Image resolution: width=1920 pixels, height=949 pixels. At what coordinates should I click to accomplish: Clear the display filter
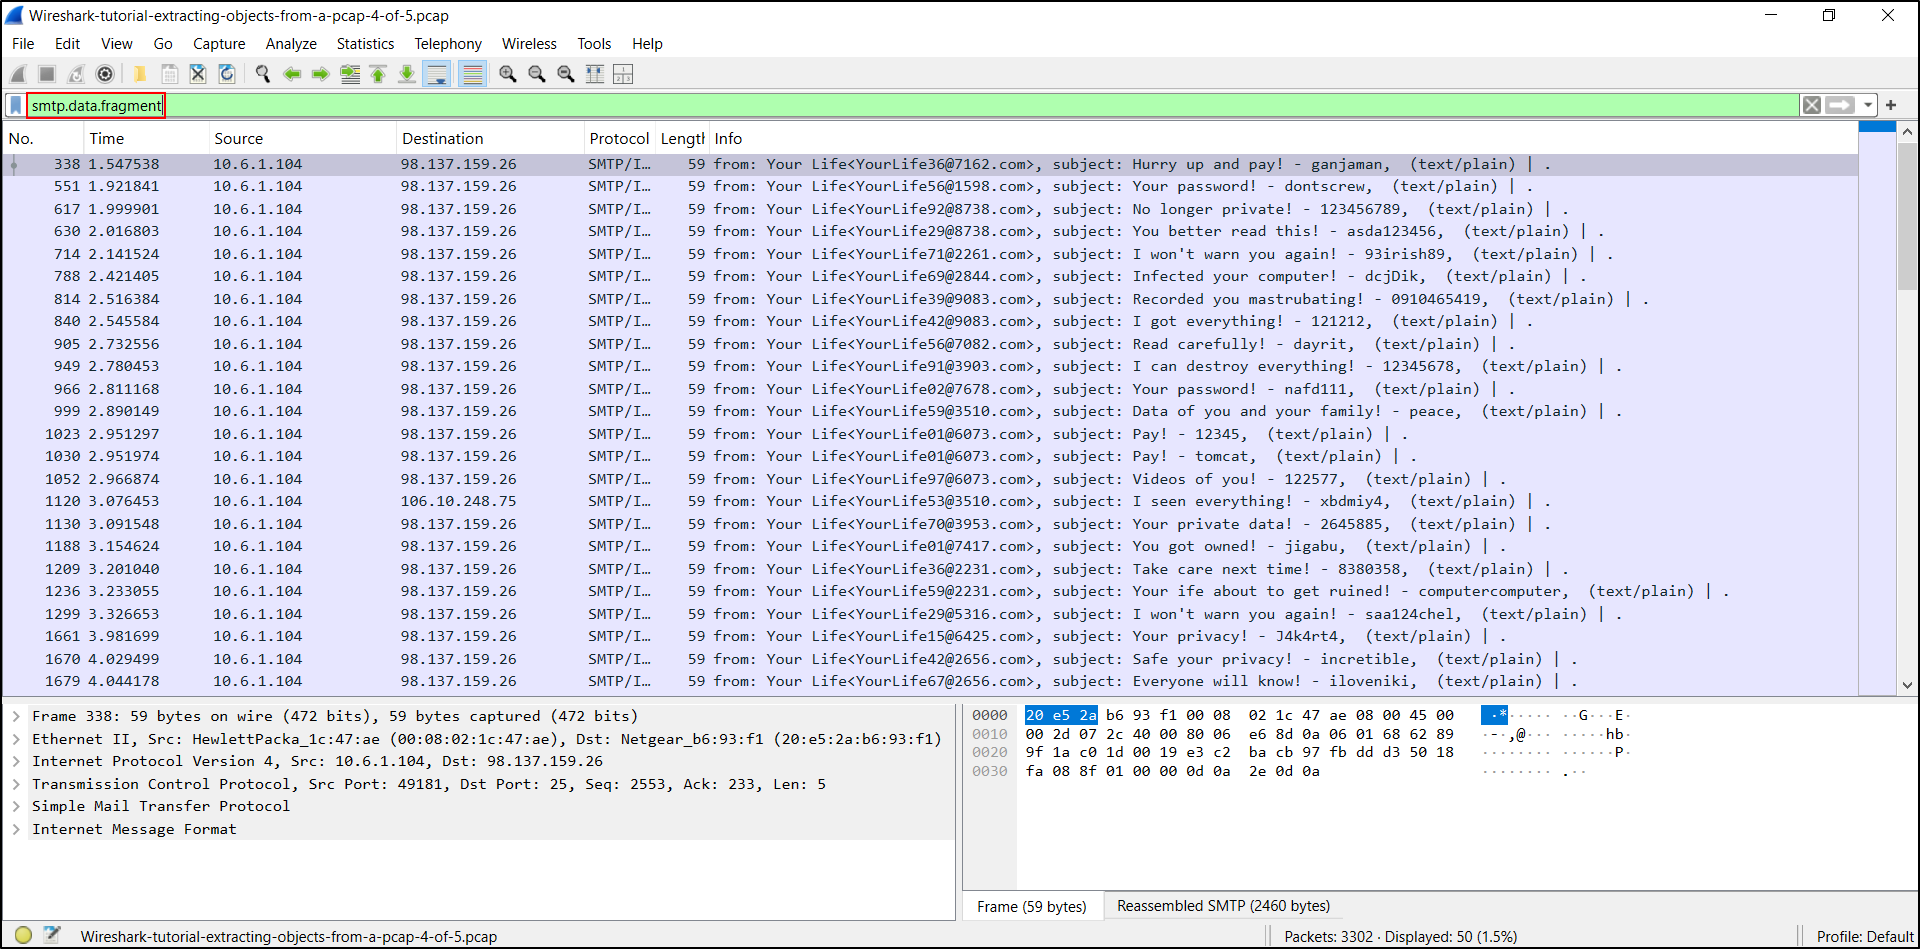[1812, 105]
